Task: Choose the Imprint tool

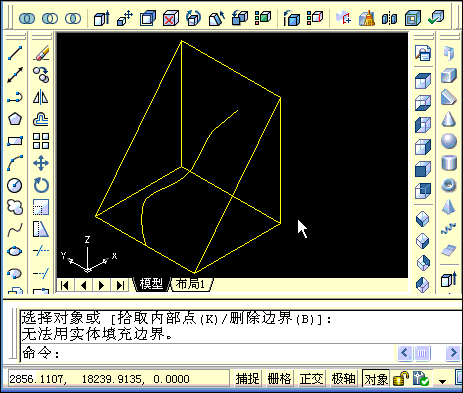Action: pos(344,18)
